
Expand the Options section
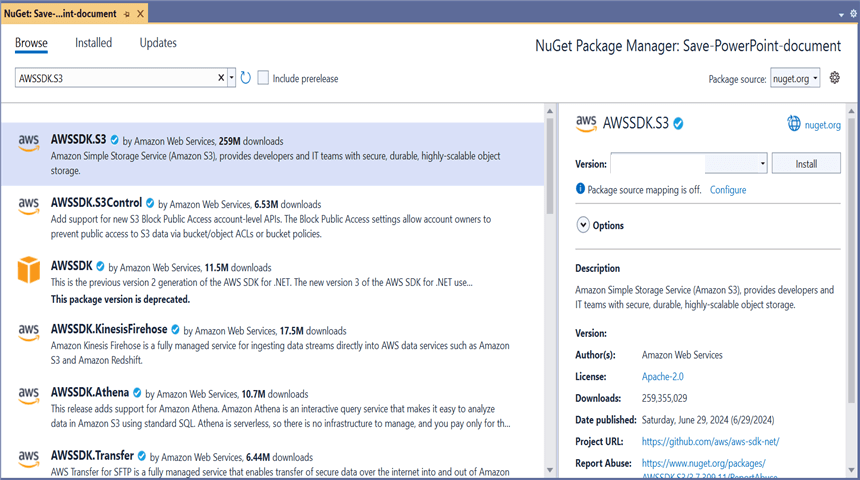[x=582, y=225]
